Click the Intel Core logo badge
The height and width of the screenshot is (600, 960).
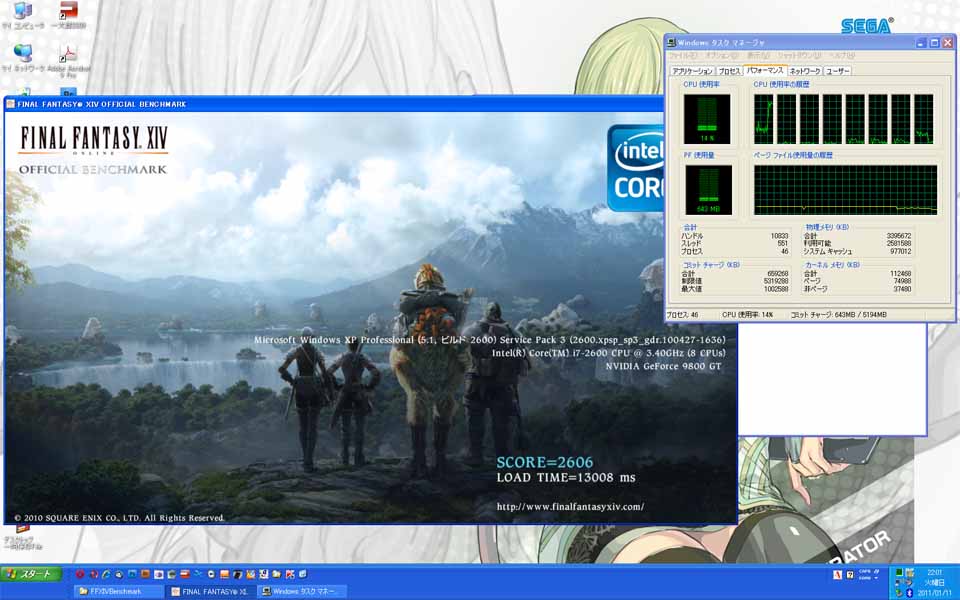pos(636,168)
